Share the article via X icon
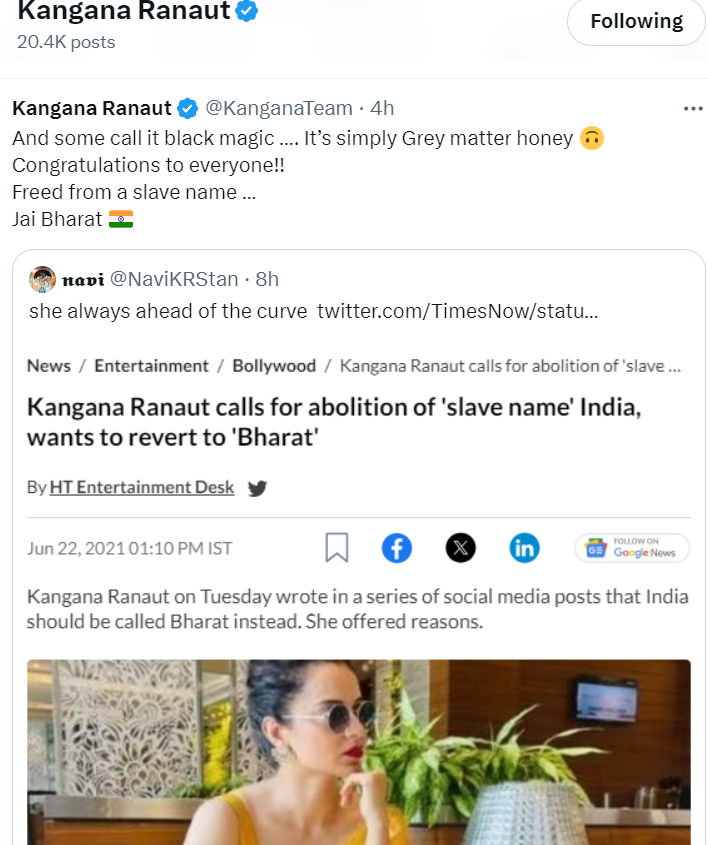The width and height of the screenshot is (708, 845). pyautogui.click(x=460, y=547)
